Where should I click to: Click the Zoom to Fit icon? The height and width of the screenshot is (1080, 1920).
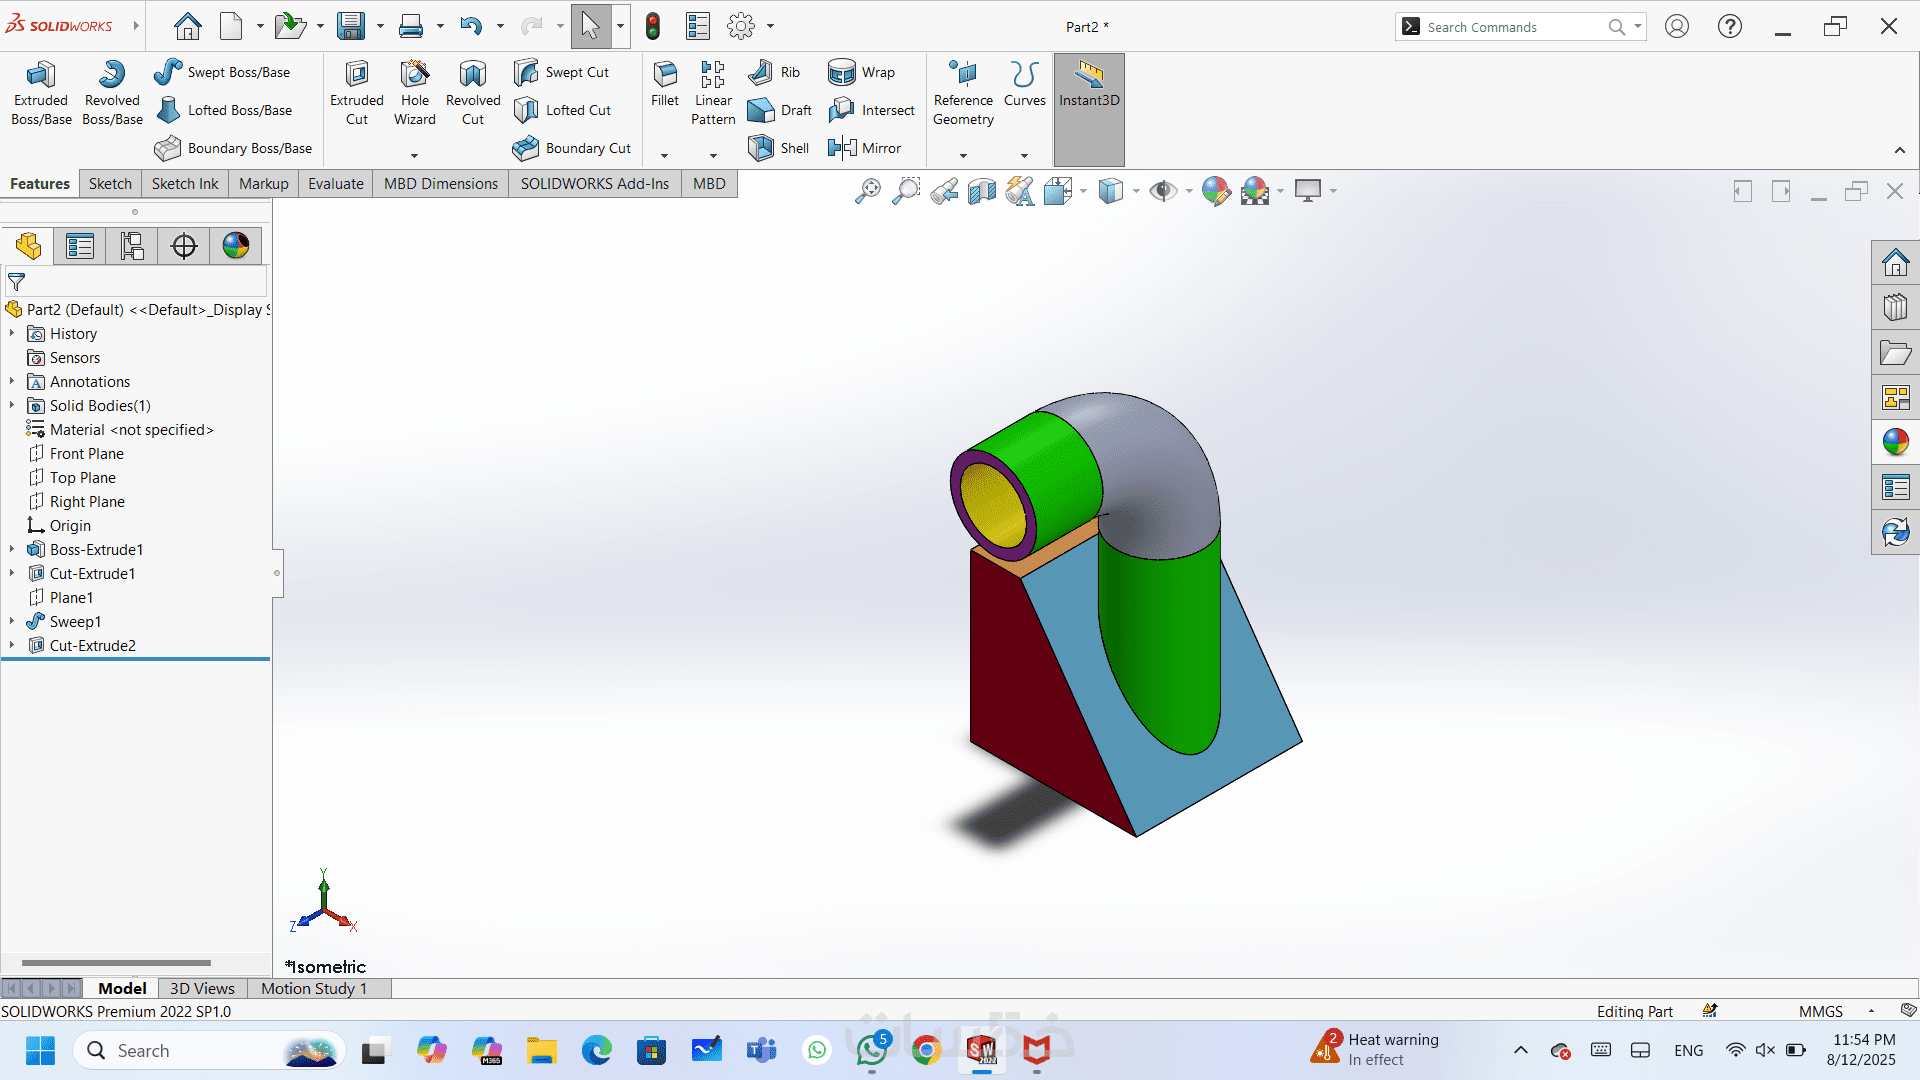867,190
